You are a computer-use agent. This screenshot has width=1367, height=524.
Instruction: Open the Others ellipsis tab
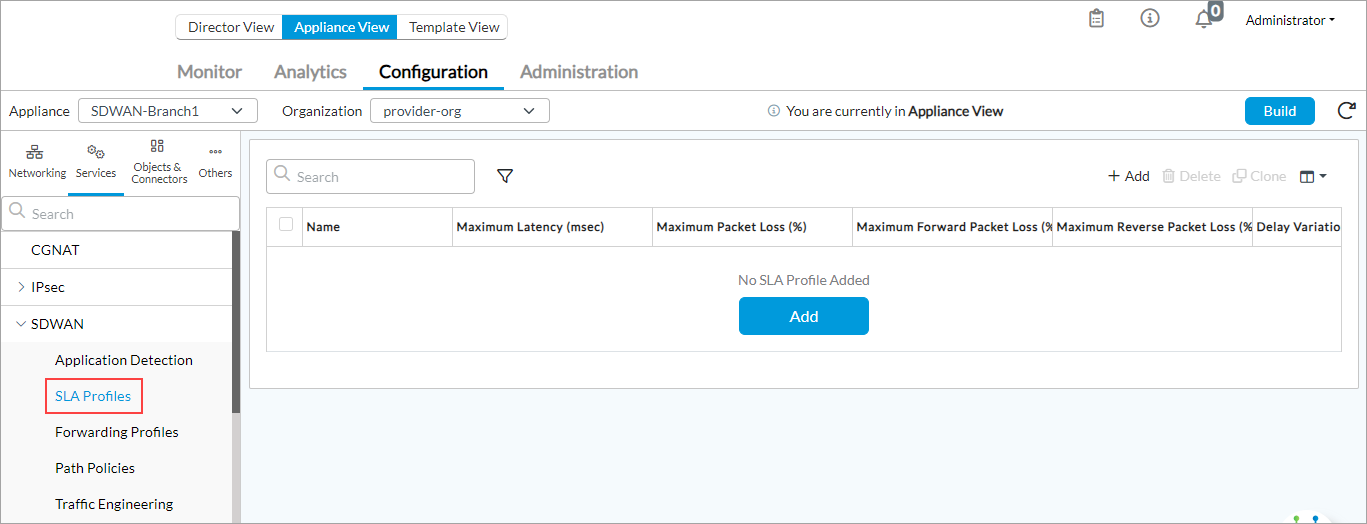click(215, 161)
